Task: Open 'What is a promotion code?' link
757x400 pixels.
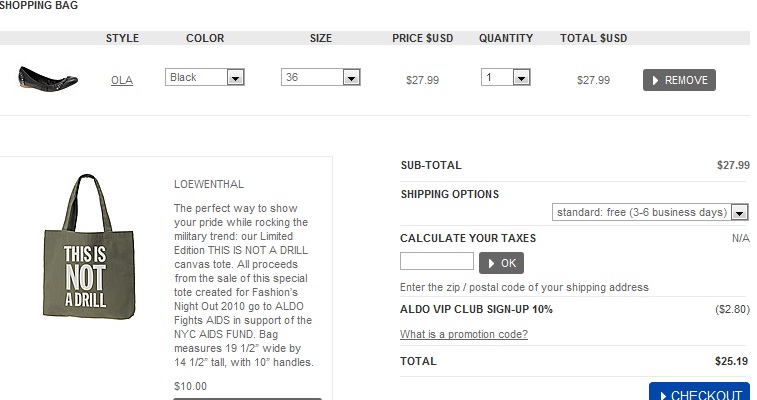Action: pyautogui.click(x=464, y=334)
